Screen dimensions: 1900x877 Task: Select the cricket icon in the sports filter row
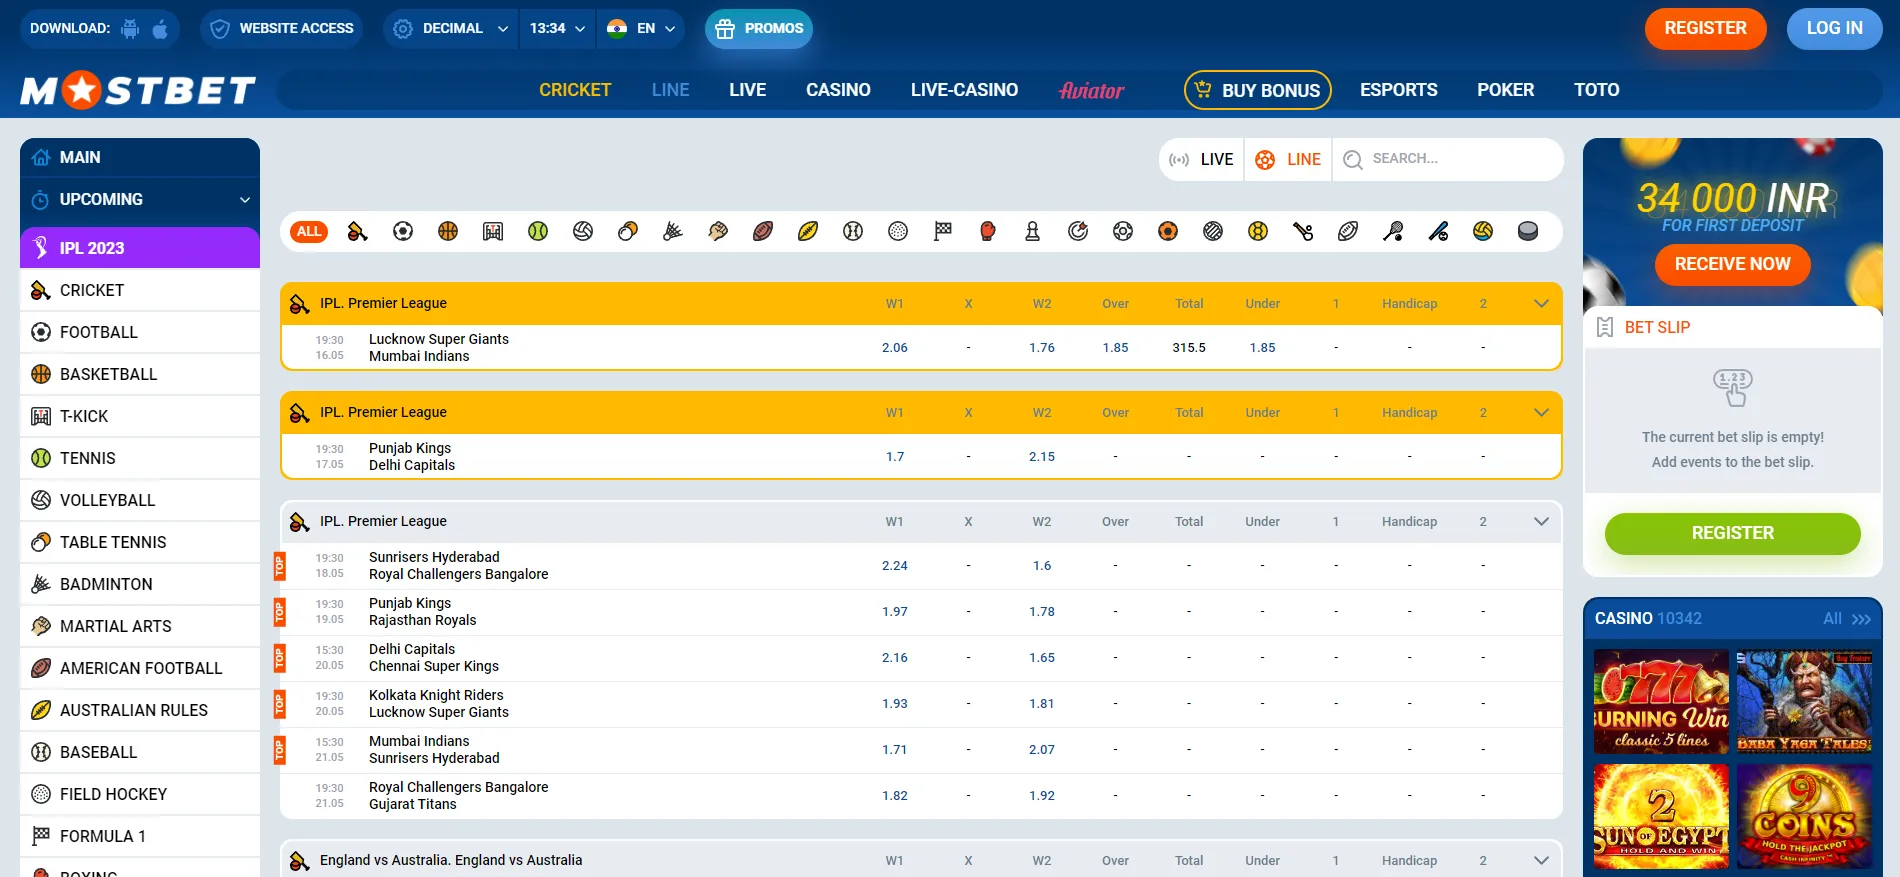(357, 231)
